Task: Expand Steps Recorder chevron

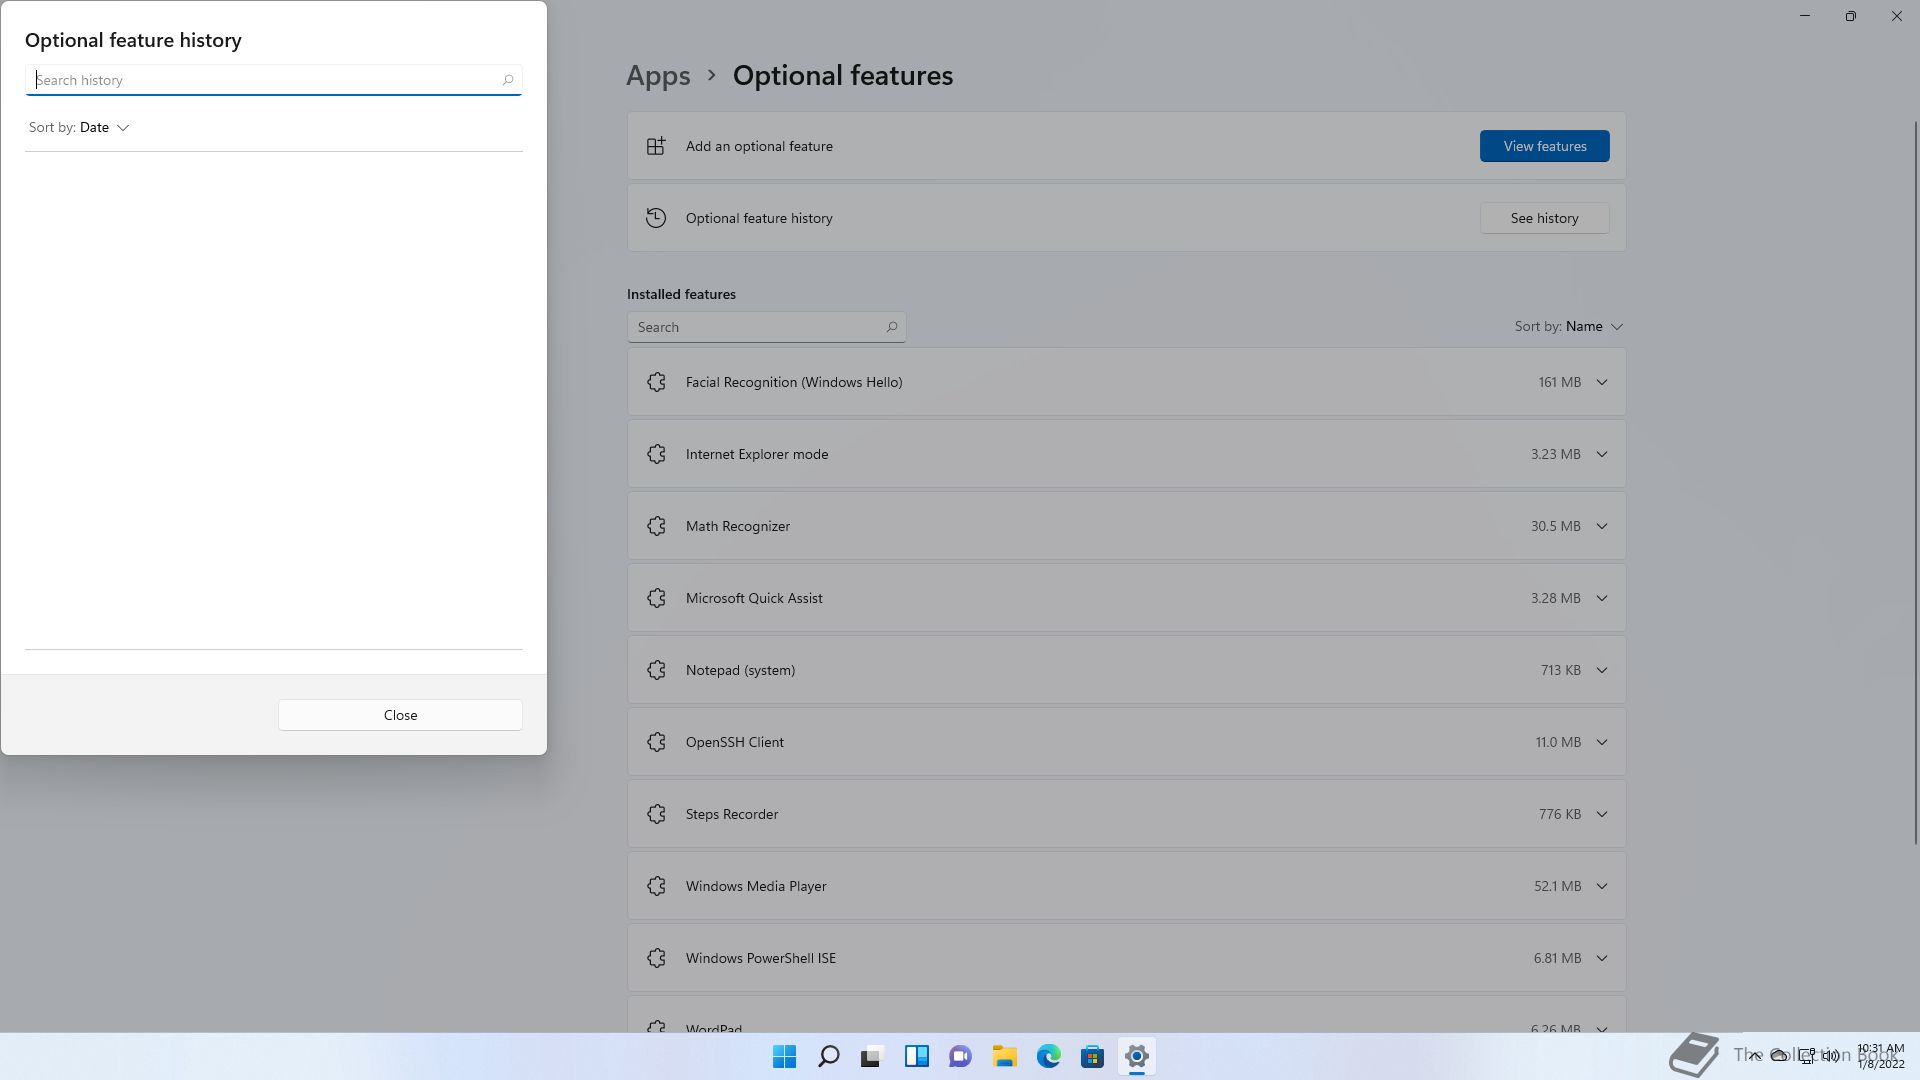Action: 1601,814
